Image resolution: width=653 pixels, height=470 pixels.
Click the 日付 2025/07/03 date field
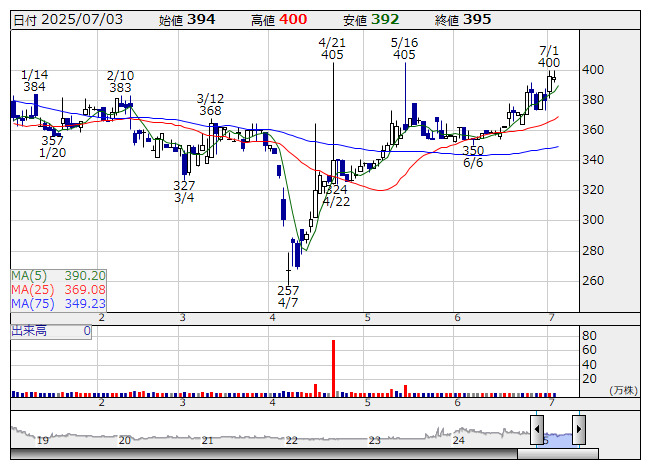[67, 19]
